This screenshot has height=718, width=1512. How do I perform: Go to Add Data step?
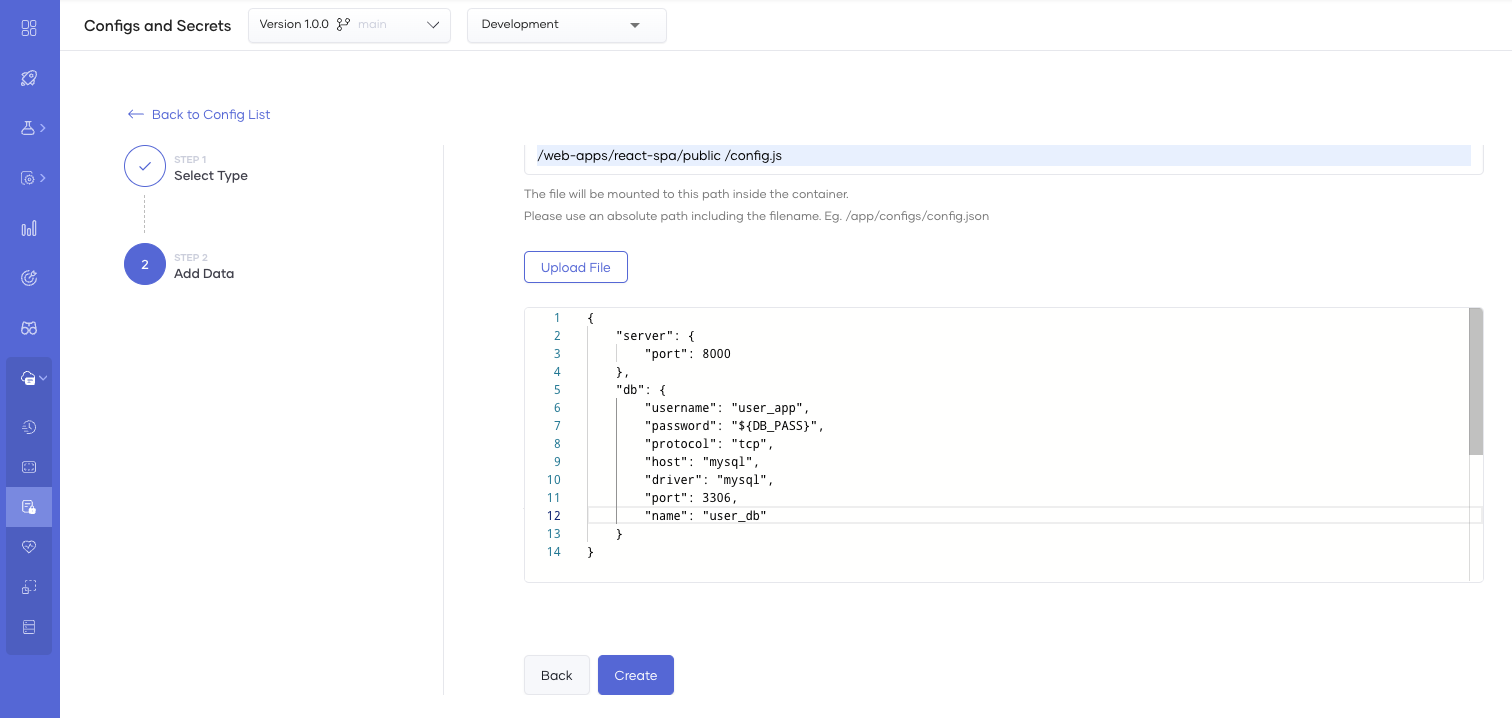pyautogui.click(x=204, y=273)
